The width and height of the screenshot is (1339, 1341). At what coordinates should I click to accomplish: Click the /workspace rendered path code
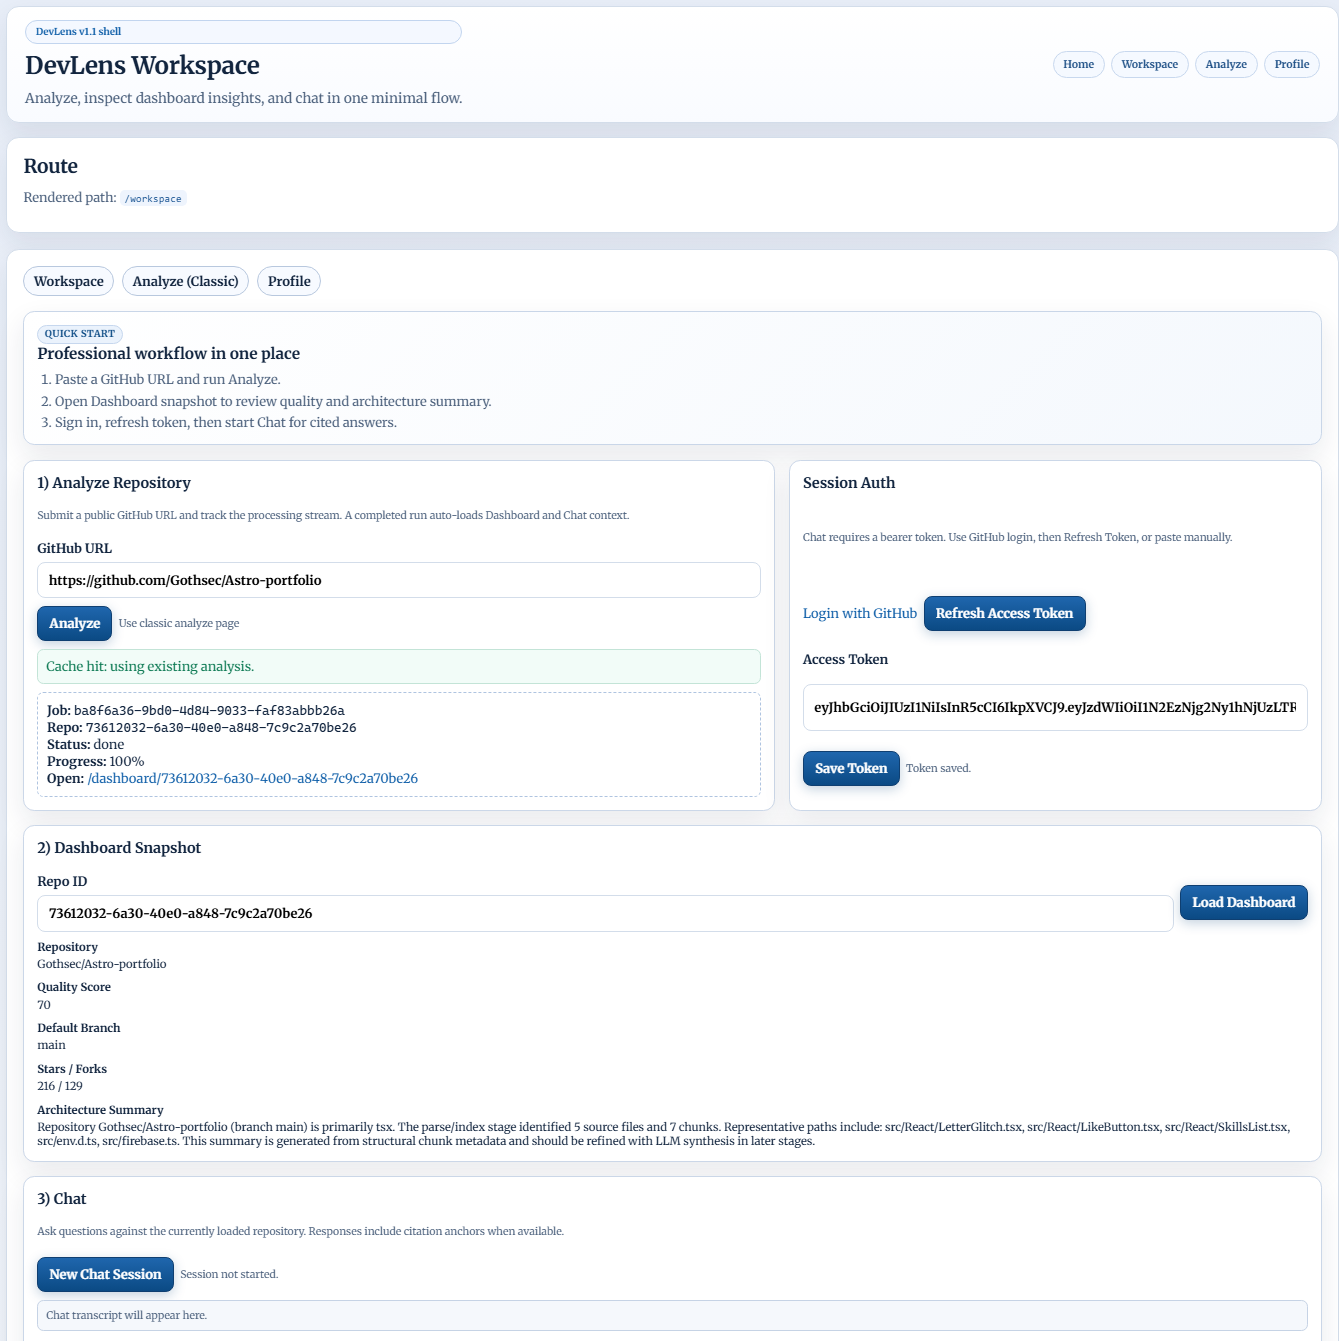click(x=154, y=198)
